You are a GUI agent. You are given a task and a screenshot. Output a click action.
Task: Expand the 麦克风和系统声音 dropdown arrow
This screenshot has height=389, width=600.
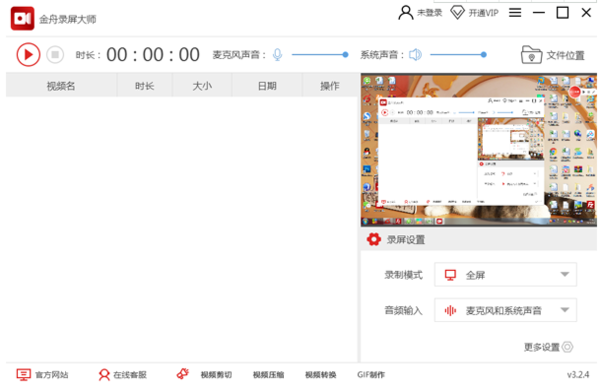coord(565,310)
